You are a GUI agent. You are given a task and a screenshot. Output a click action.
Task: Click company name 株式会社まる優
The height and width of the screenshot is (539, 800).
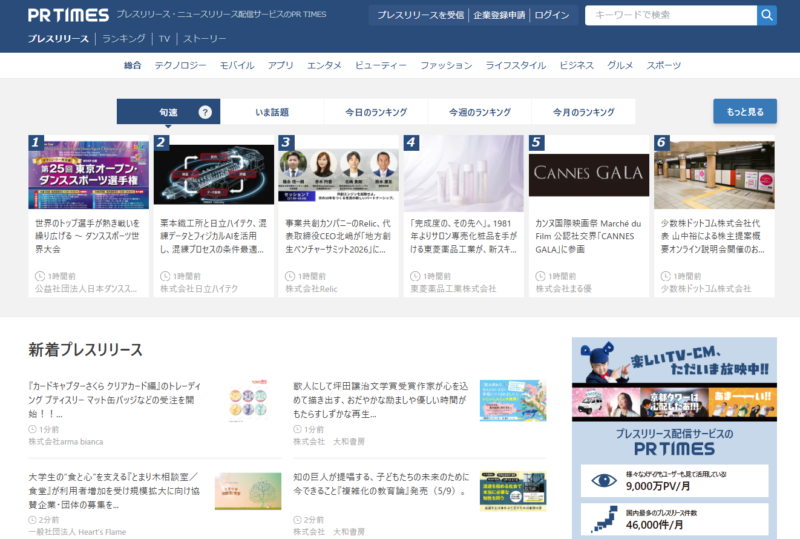[x=563, y=289]
